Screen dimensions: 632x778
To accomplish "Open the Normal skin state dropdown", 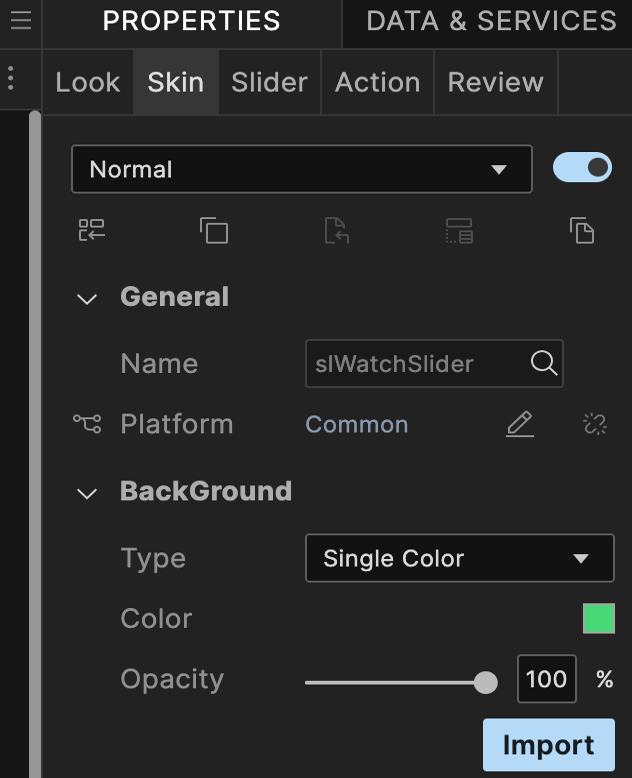I will coord(301,169).
